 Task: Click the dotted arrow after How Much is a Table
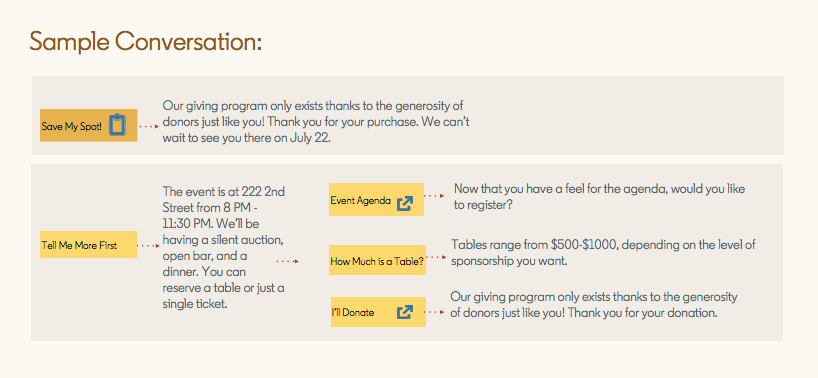pos(437,257)
